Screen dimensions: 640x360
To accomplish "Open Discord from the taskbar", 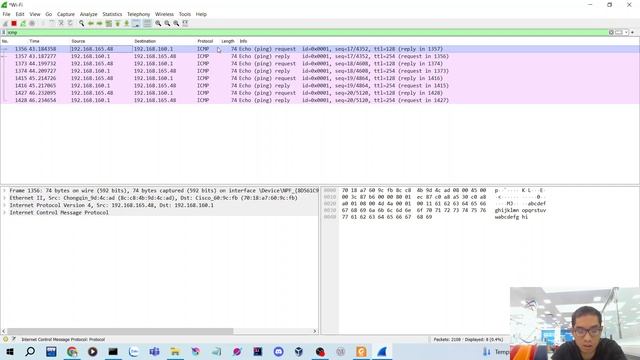I will tap(278, 351).
